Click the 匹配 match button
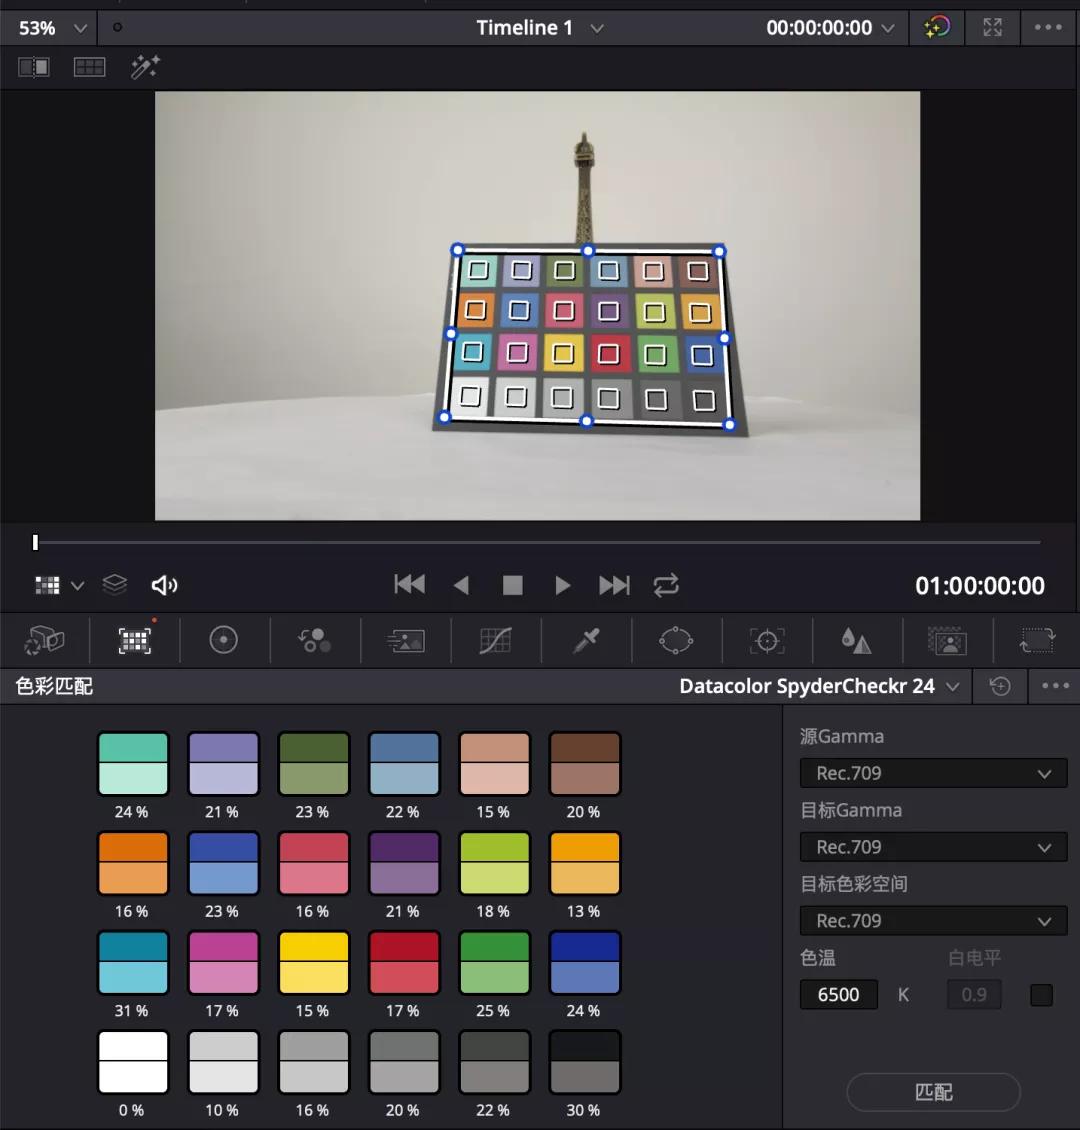The height and width of the screenshot is (1130, 1080). click(x=933, y=1093)
